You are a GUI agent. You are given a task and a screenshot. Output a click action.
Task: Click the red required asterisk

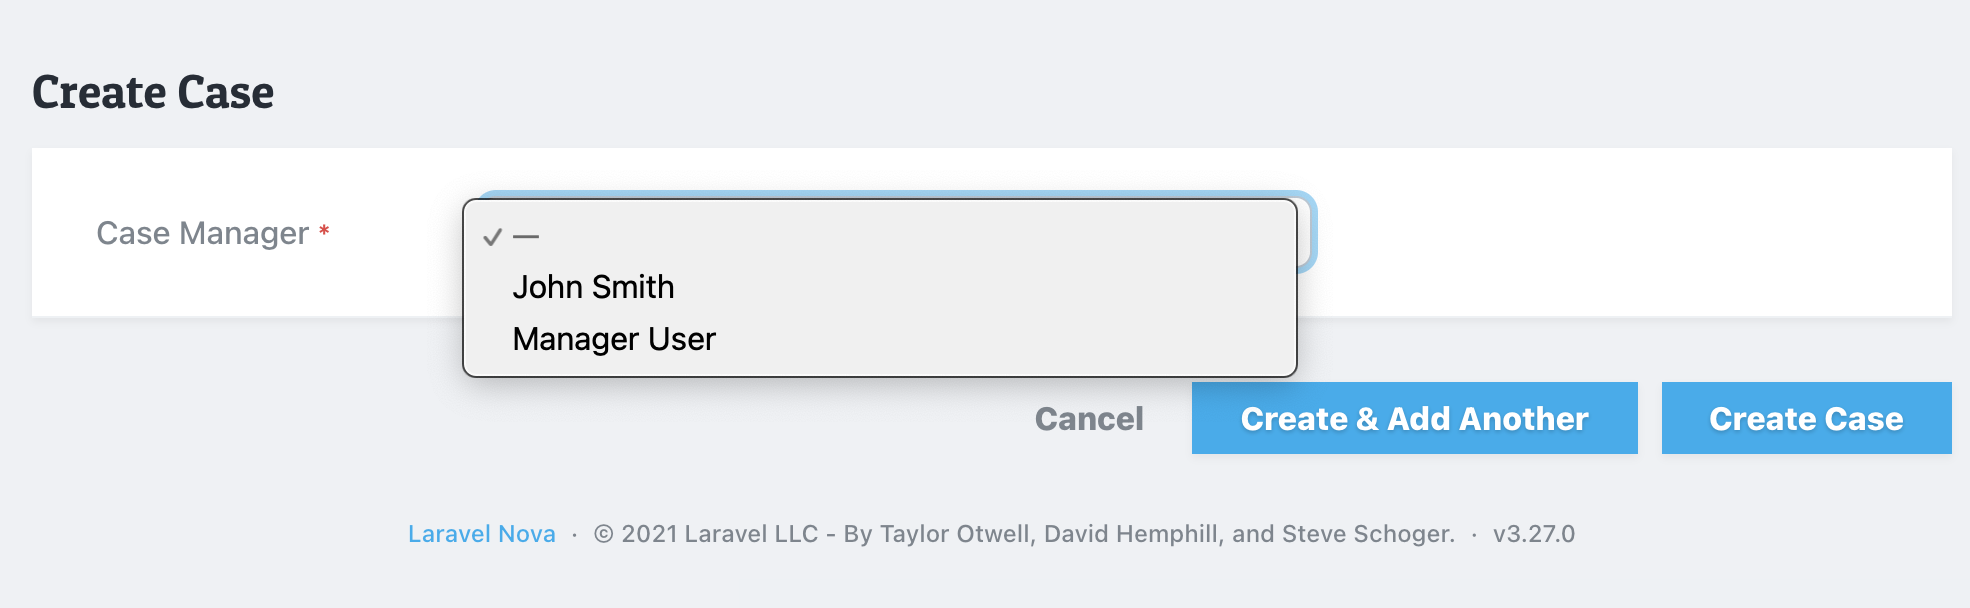tap(323, 233)
